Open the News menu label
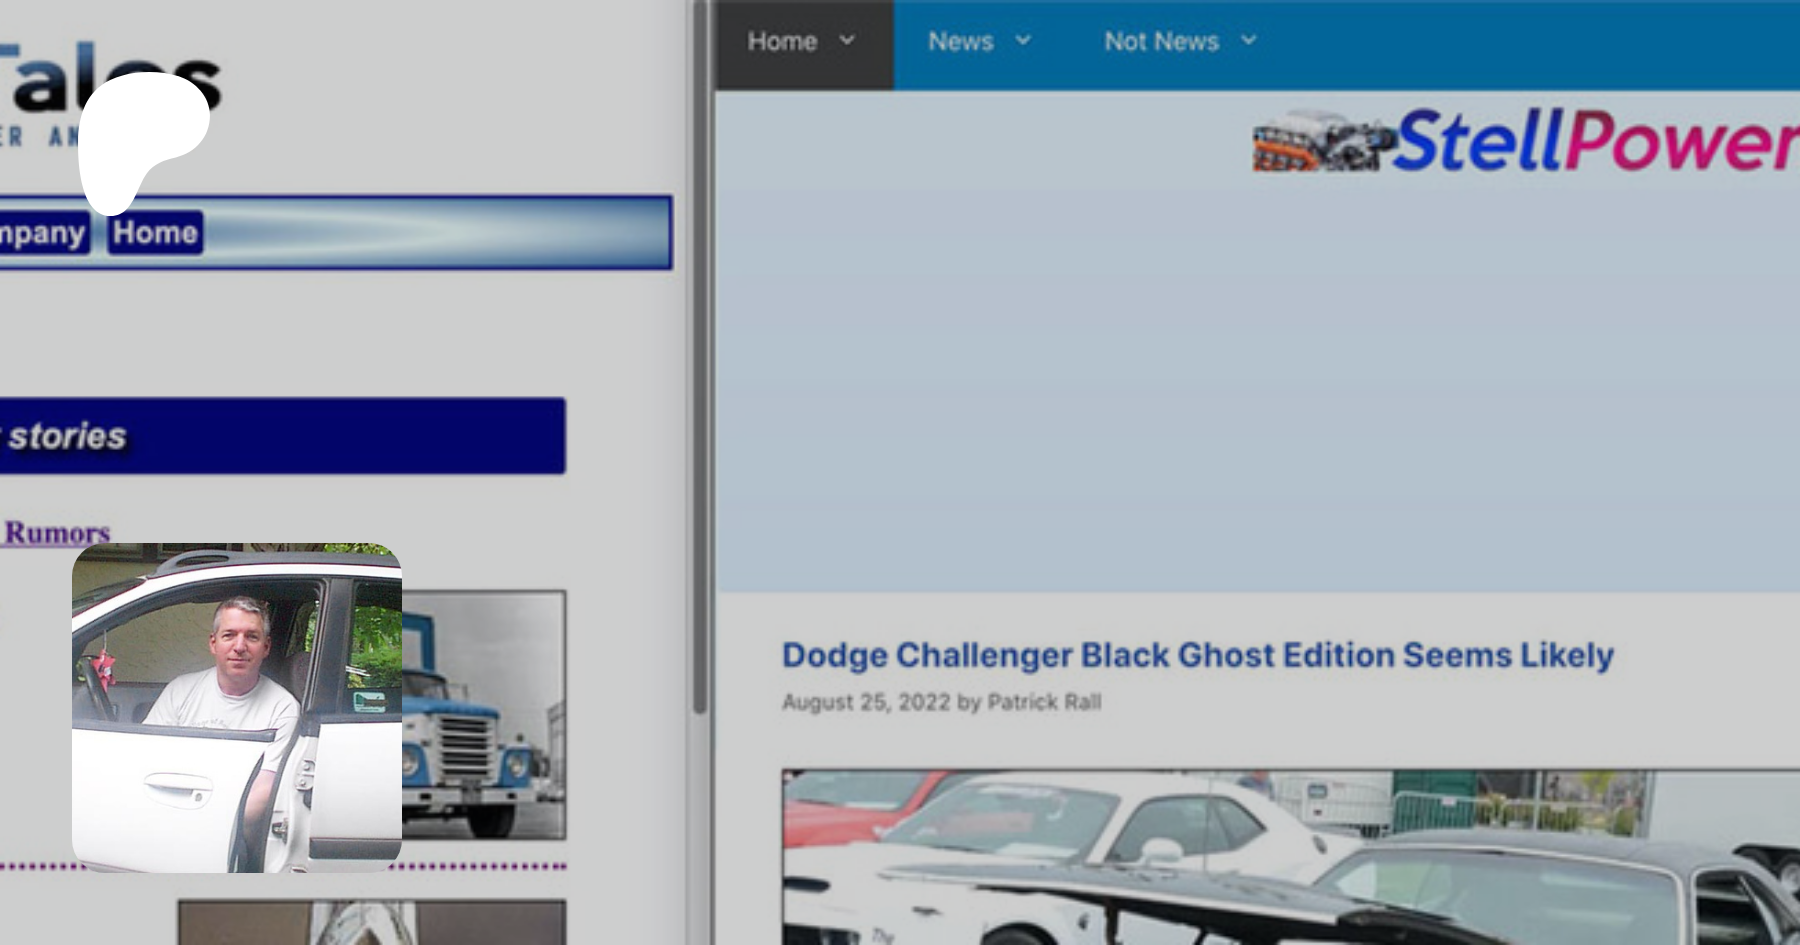The width and height of the screenshot is (1800, 945). pyautogui.click(x=960, y=42)
